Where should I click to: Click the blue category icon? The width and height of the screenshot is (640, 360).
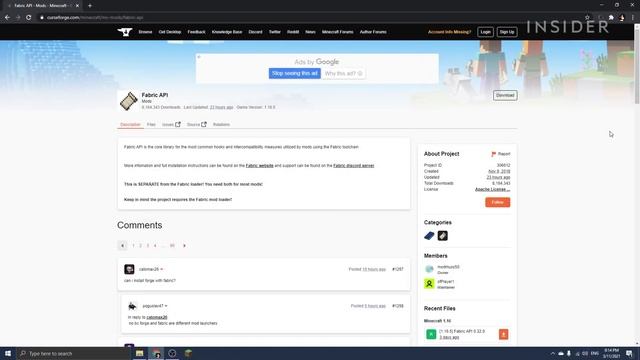[x=429, y=236]
